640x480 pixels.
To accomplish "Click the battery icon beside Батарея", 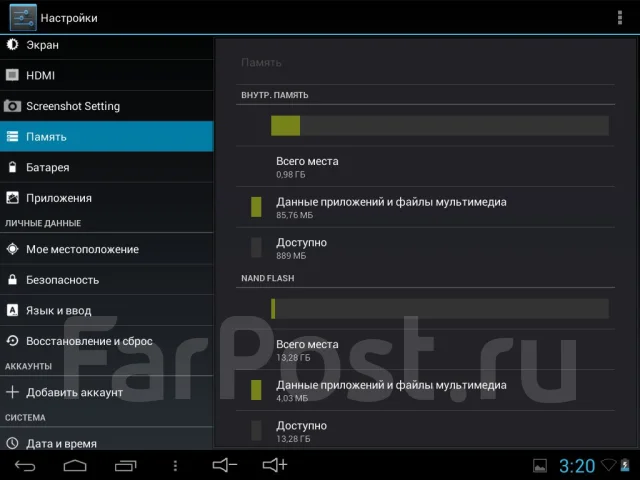I will pyautogui.click(x=13, y=167).
